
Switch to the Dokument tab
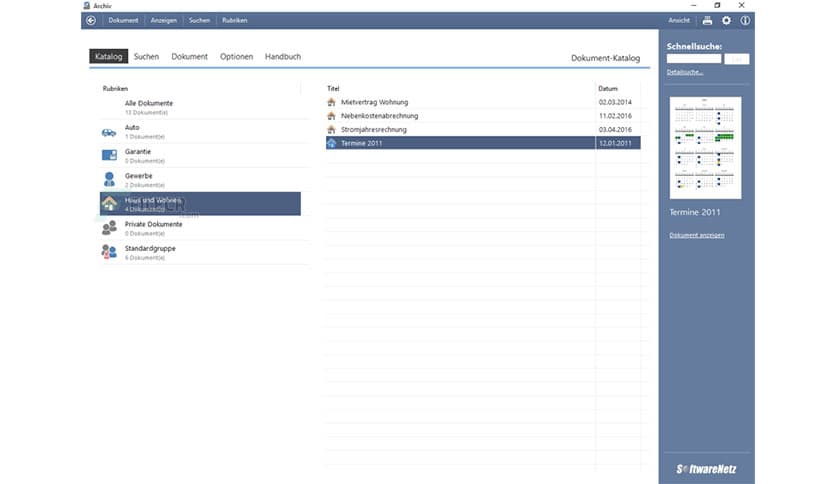(189, 57)
